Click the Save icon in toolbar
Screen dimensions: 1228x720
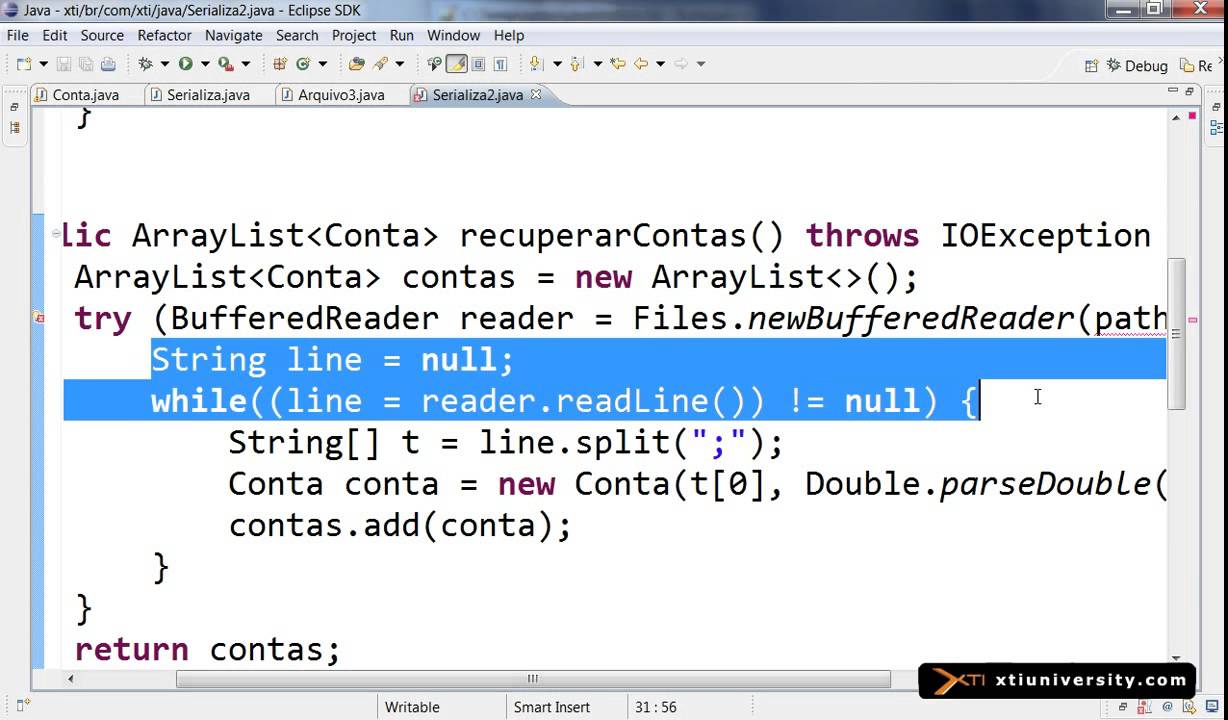64,64
